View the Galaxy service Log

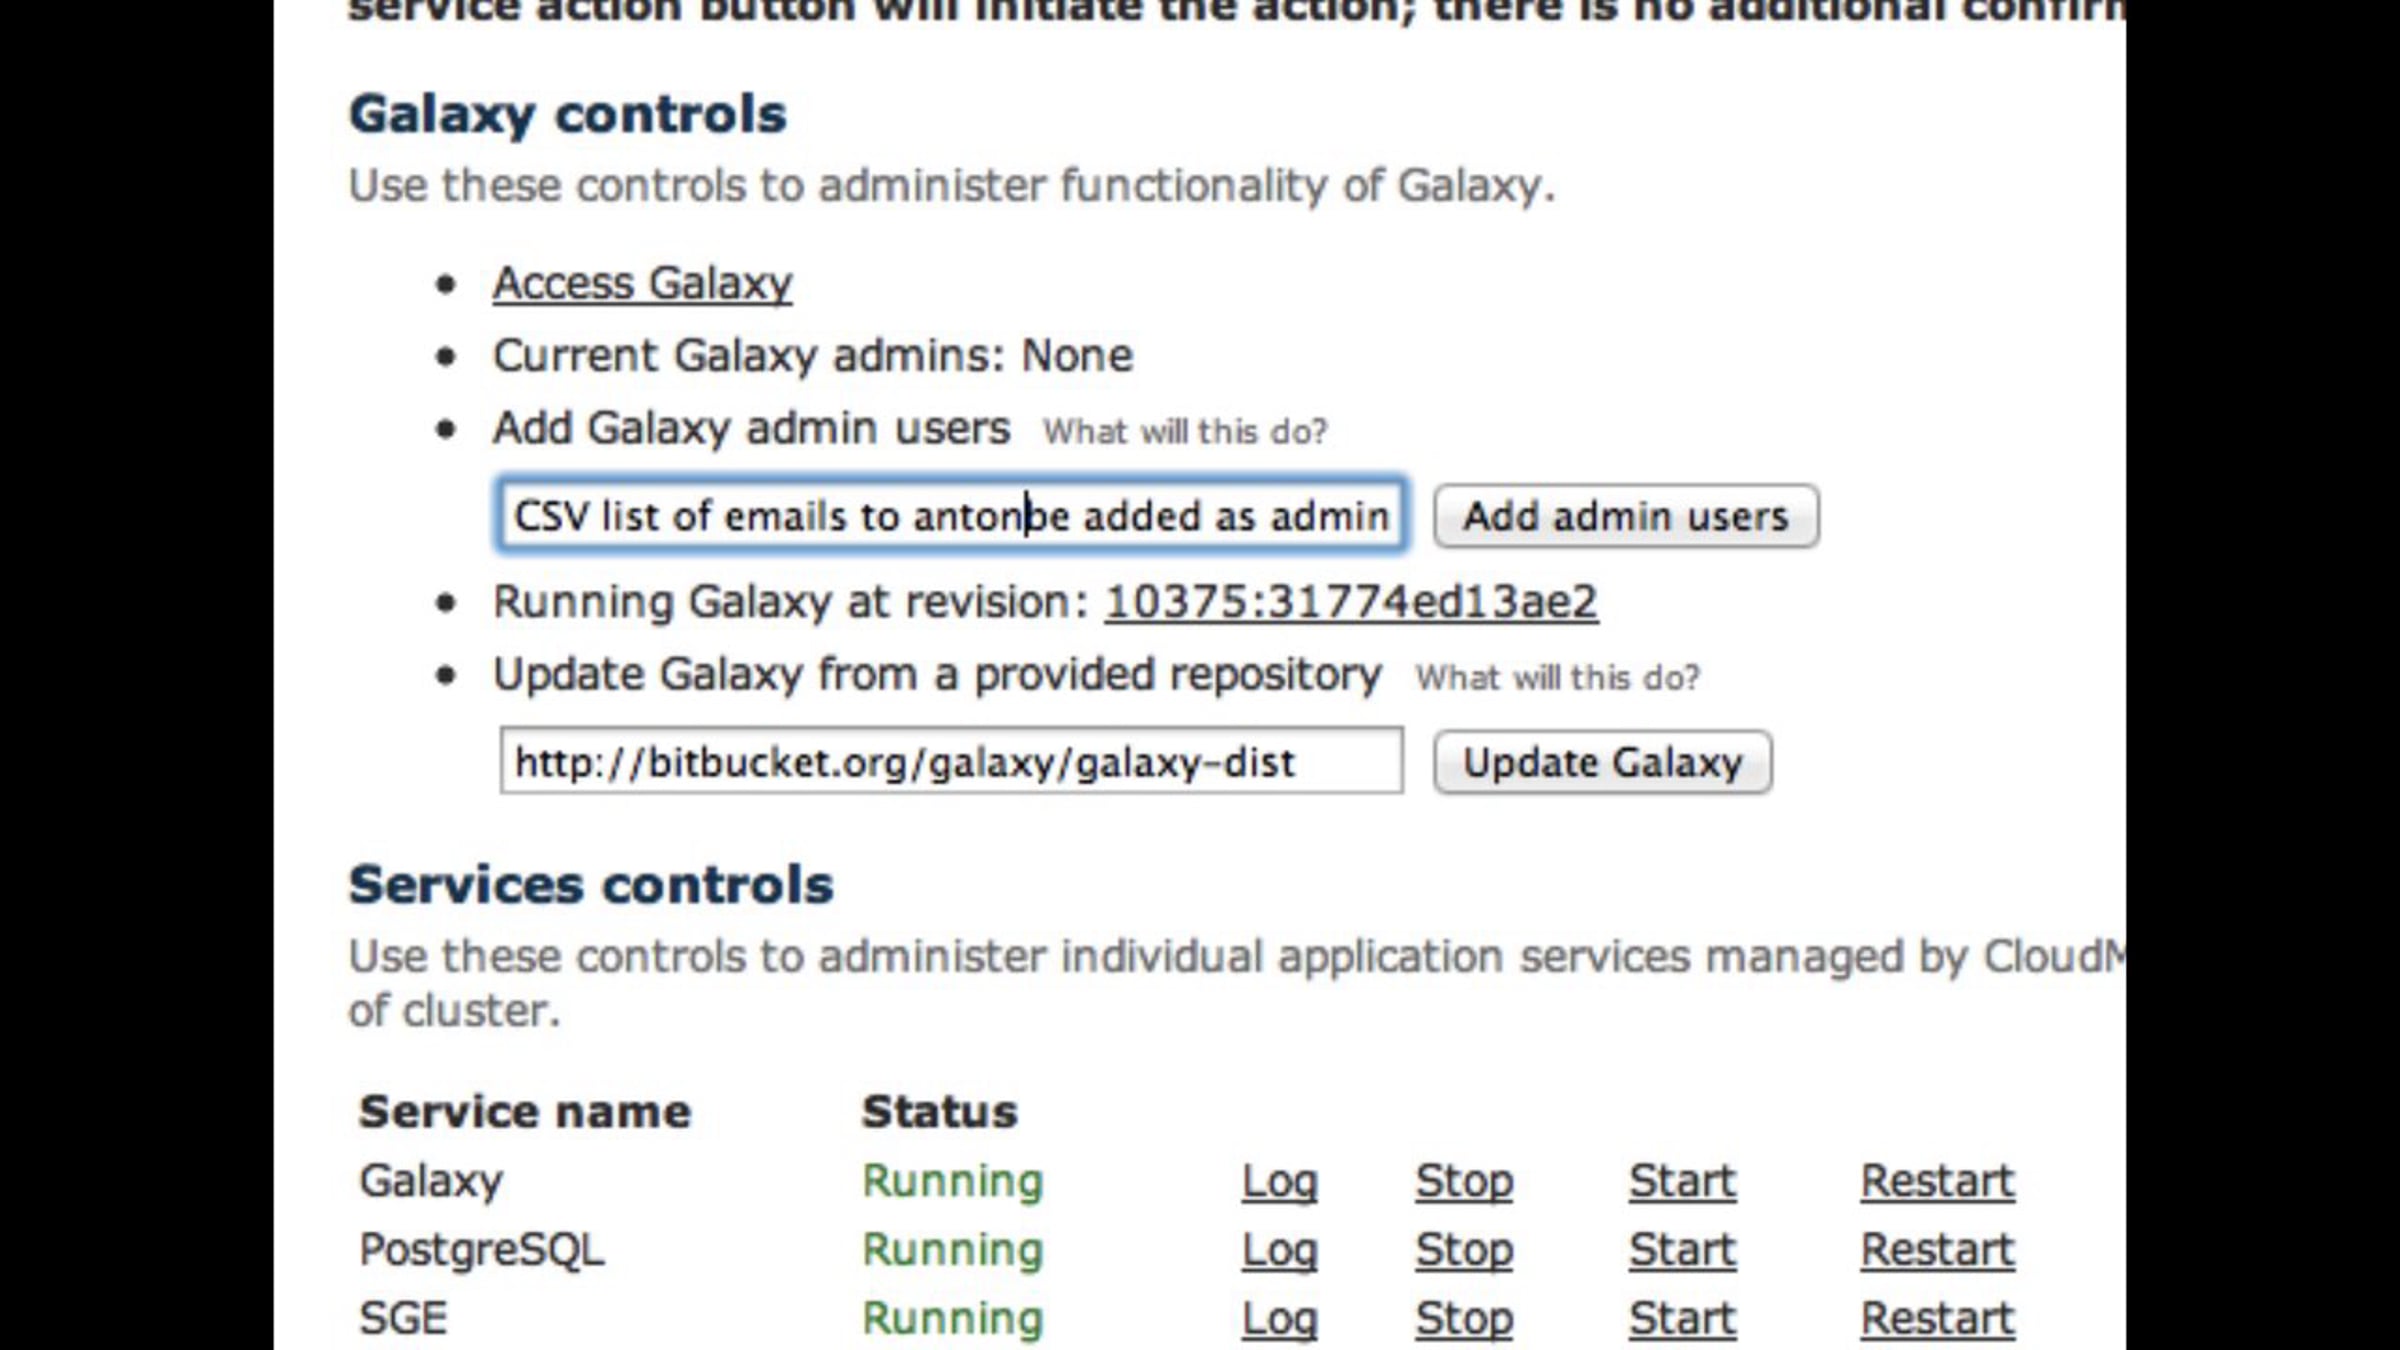point(1279,1181)
